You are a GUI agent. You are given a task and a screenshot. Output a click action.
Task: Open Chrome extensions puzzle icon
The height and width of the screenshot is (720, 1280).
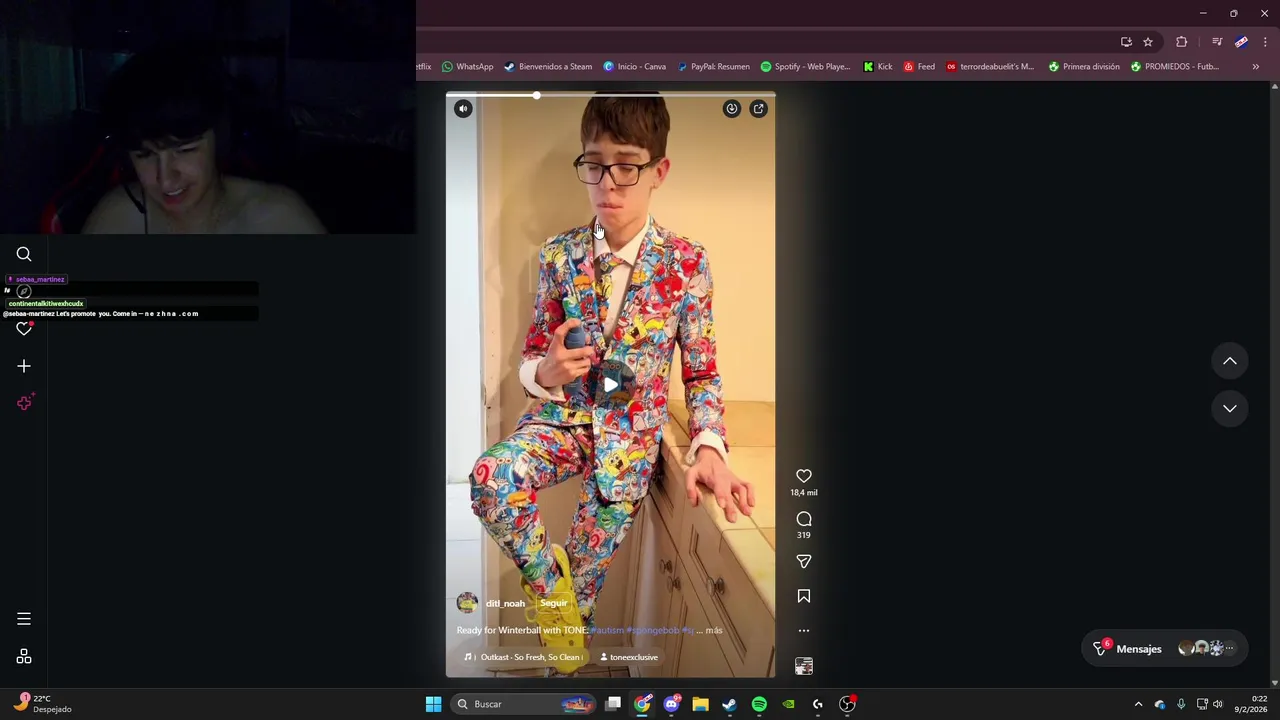[x=1182, y=42]
